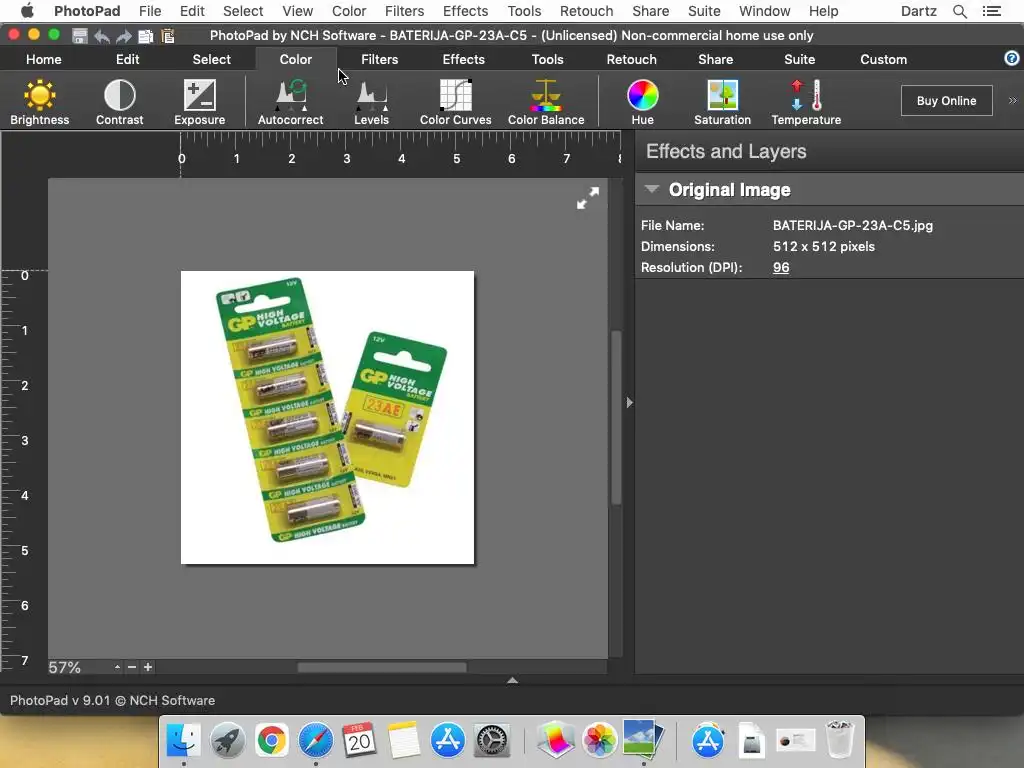Viewport: 1024px width, 768px height.
Task: Click the horizontal scrollbar under canvas
Action: (x=382, y=667)
